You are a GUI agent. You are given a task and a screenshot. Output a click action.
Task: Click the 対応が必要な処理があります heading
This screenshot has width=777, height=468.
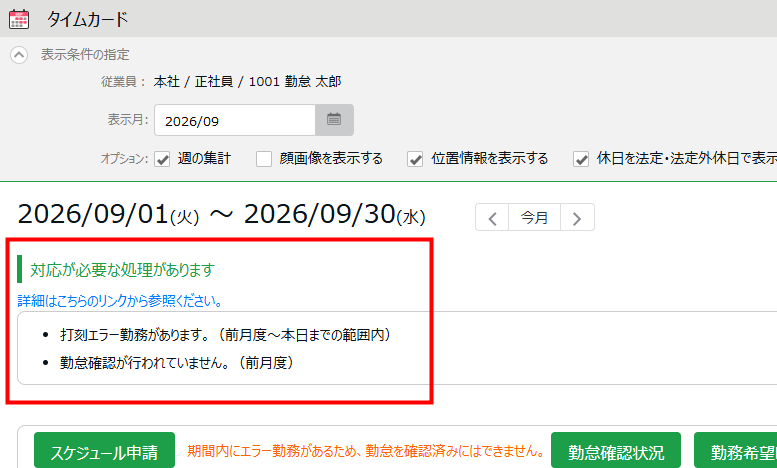tap(122, 270)
